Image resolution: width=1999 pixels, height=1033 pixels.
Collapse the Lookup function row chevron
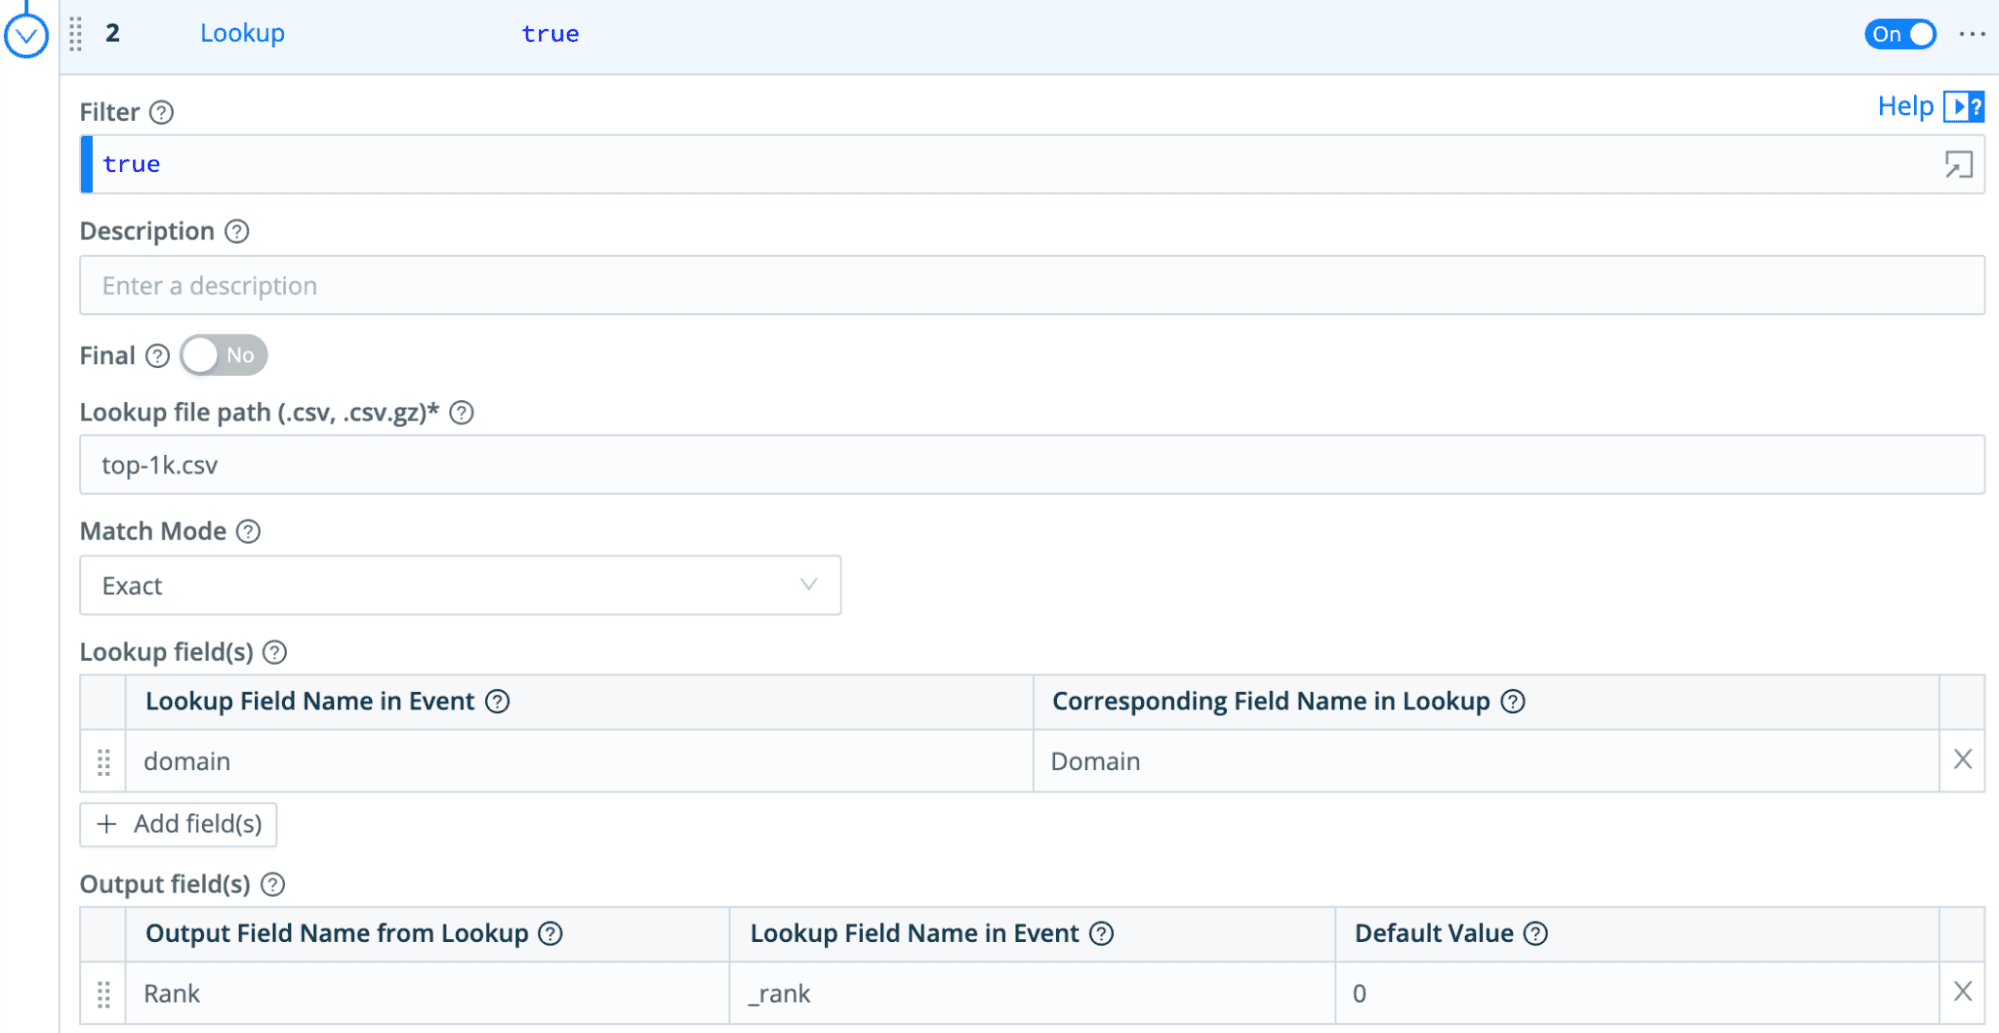pyautogui.click(x=26, y=37)
